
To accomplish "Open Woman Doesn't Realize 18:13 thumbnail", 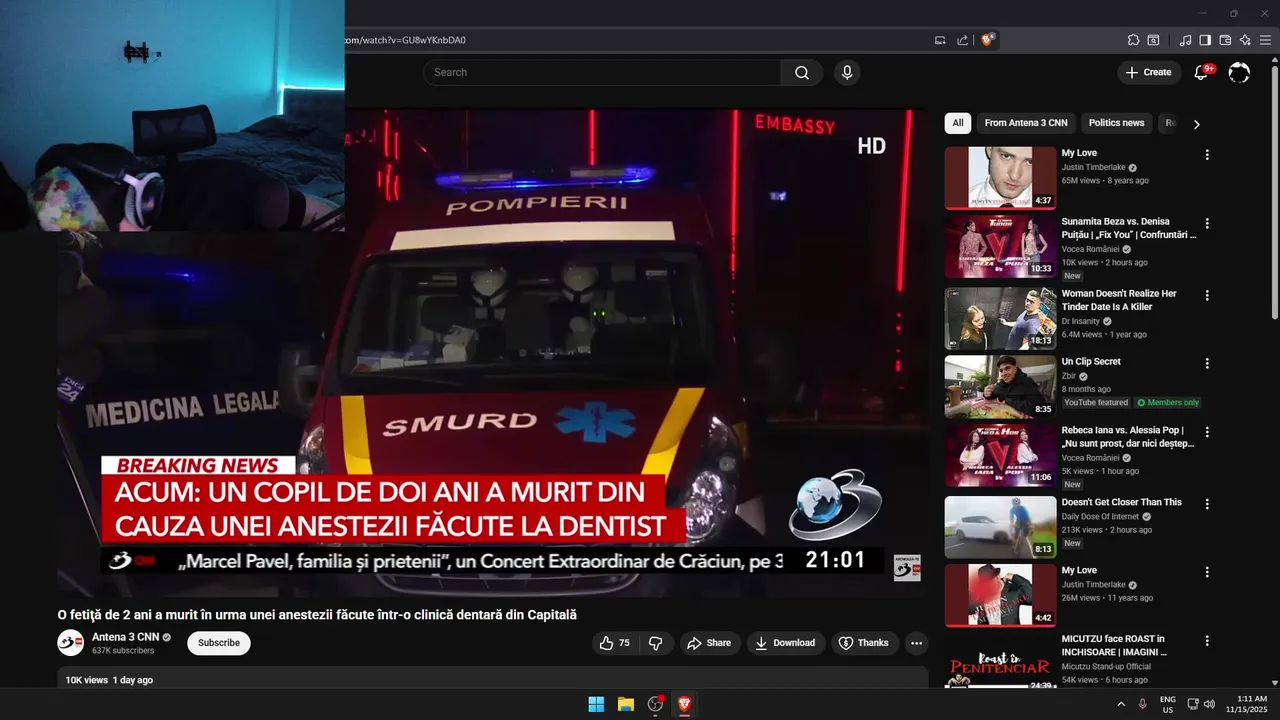I will [x=1000, y=318].
